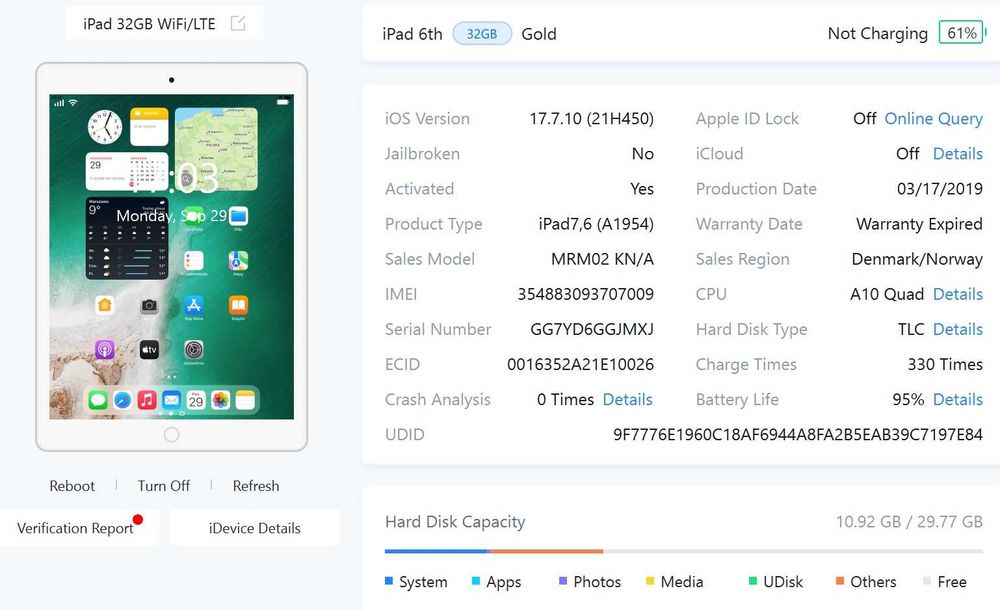Click the red notification dot on Verification Report
The height and width of the screenshot is (610, 1000).
pos(138,519)
